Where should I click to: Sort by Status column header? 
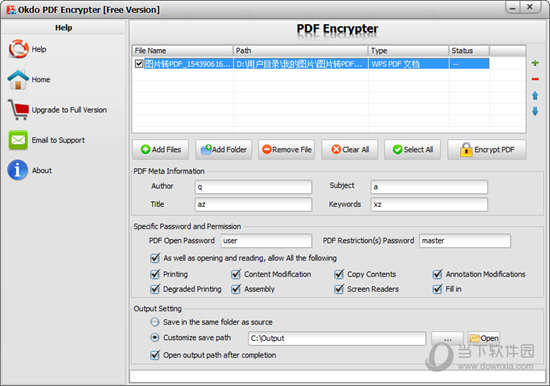[469, 51]
